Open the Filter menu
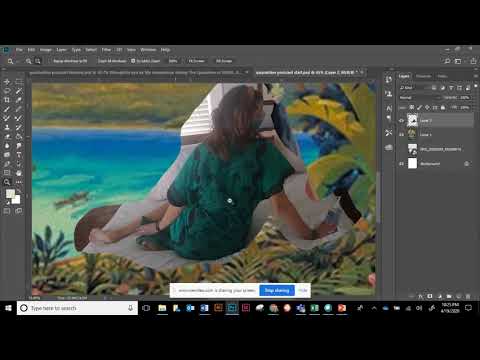Screen dimensions: 480x360 (106, 50)
